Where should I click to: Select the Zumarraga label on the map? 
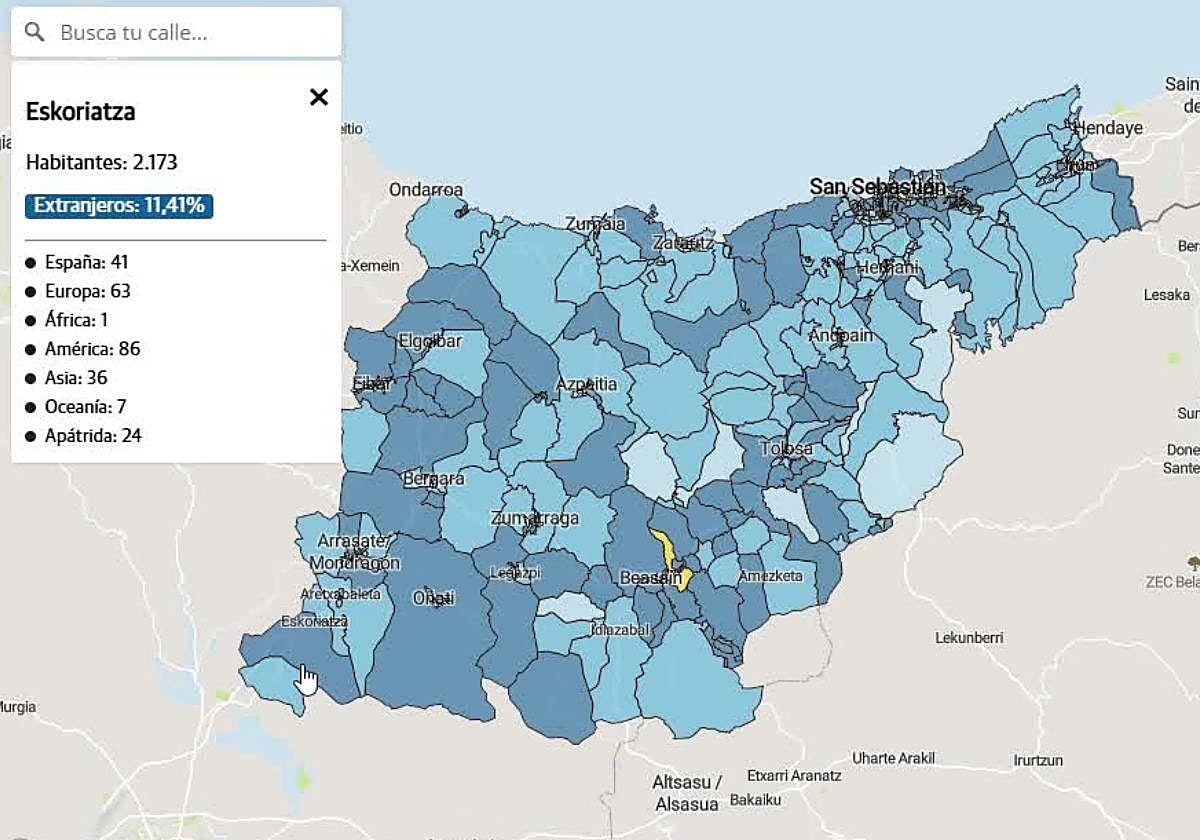(536, 519)
